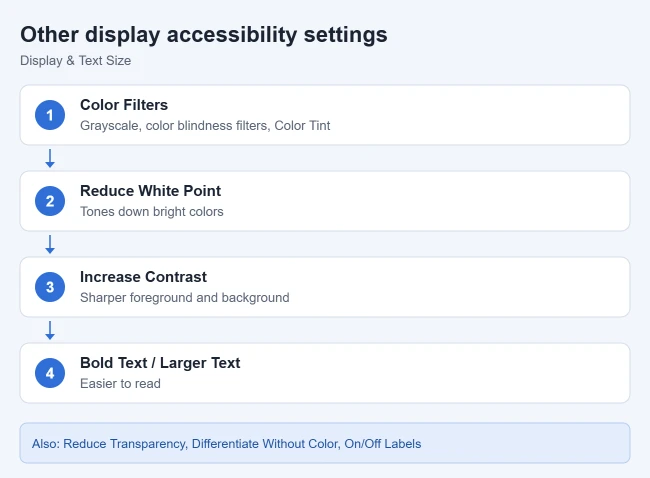Open the Increase Contrast card
Screen dimensions: 650x478
click(x=325, y=287)
